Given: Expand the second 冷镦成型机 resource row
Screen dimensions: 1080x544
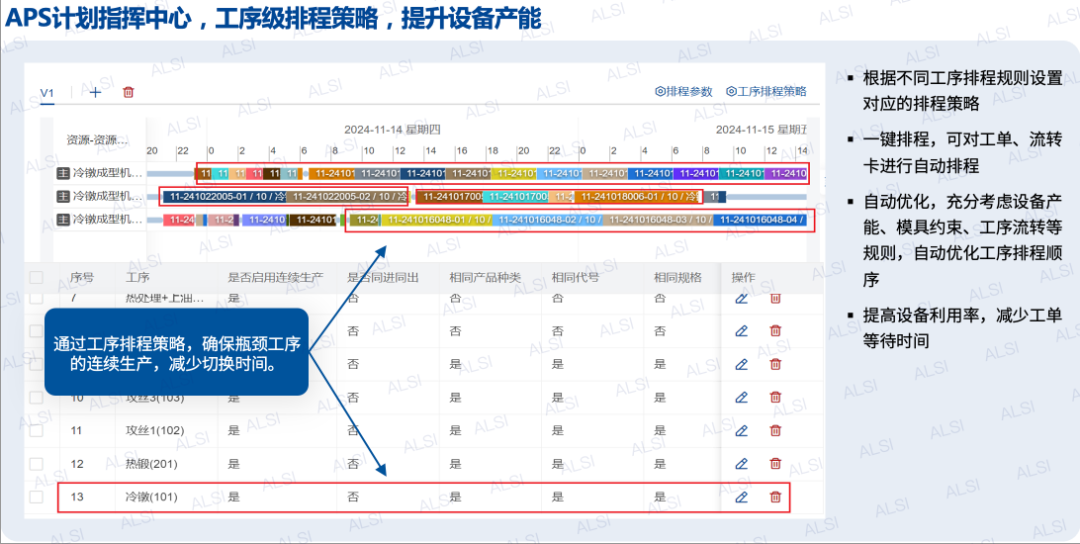Looking at the screenshot, I should (x=62, y=196).
